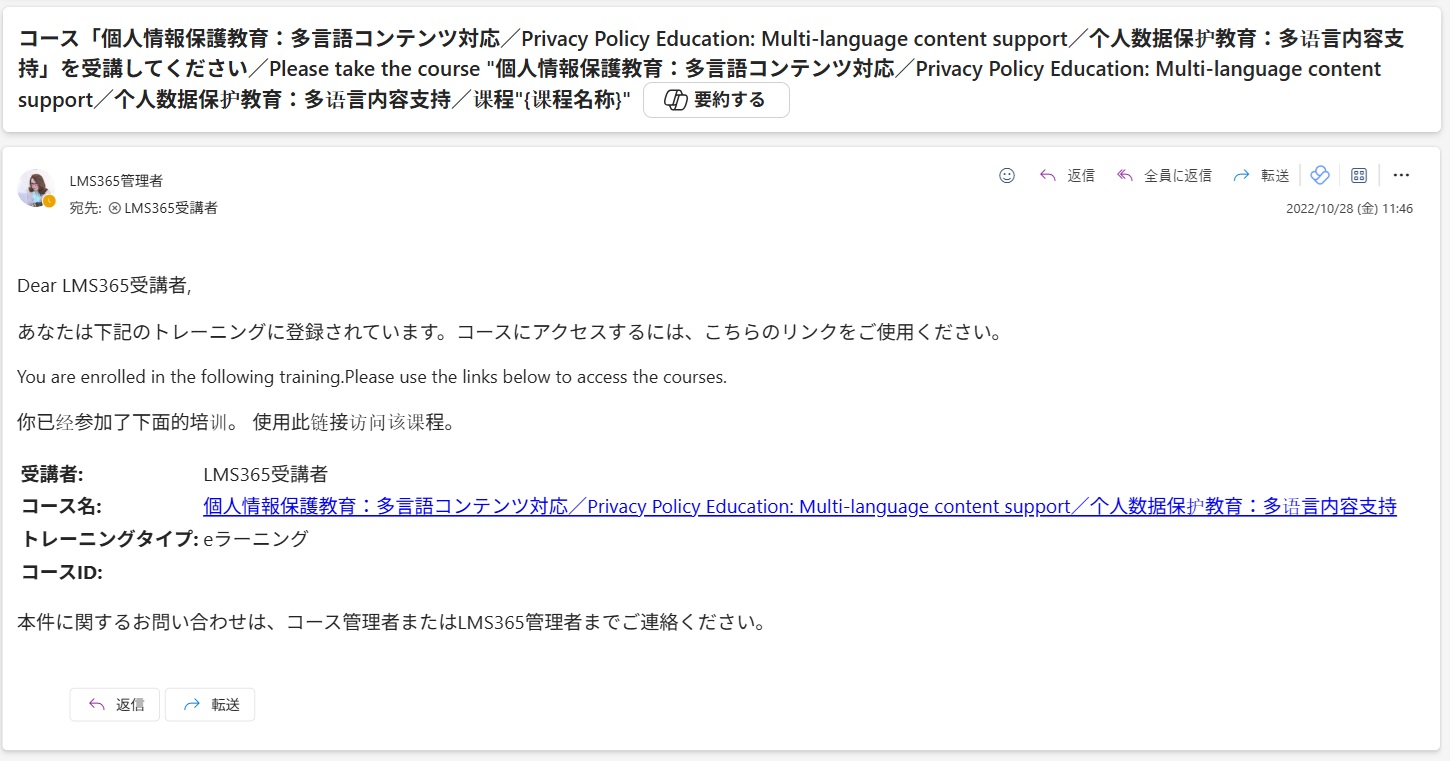Click the LMS365受講者 value beside 受講者:
1450x761 pixels.
point(265,474)
